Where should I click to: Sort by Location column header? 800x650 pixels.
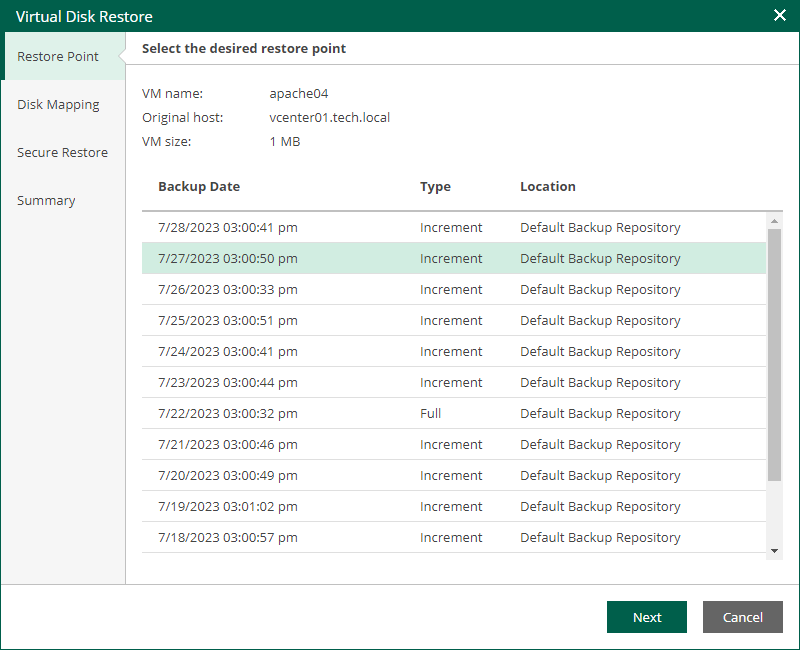click(x=548, y=187)
